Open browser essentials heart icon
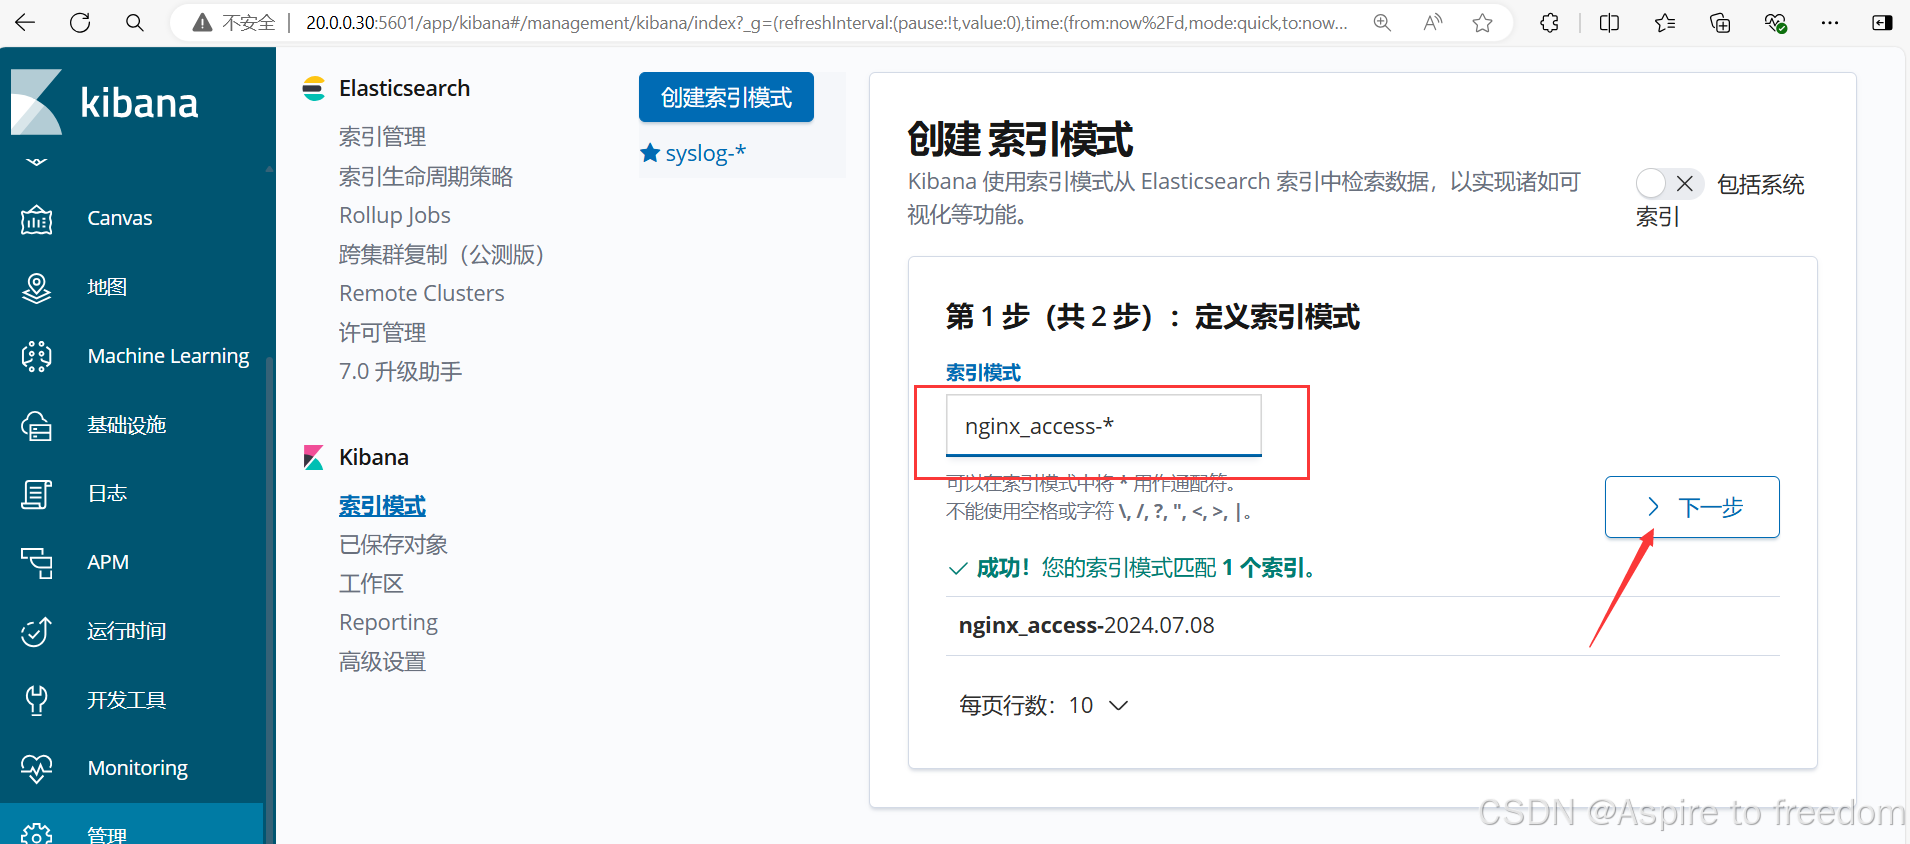 (1775, 22)
